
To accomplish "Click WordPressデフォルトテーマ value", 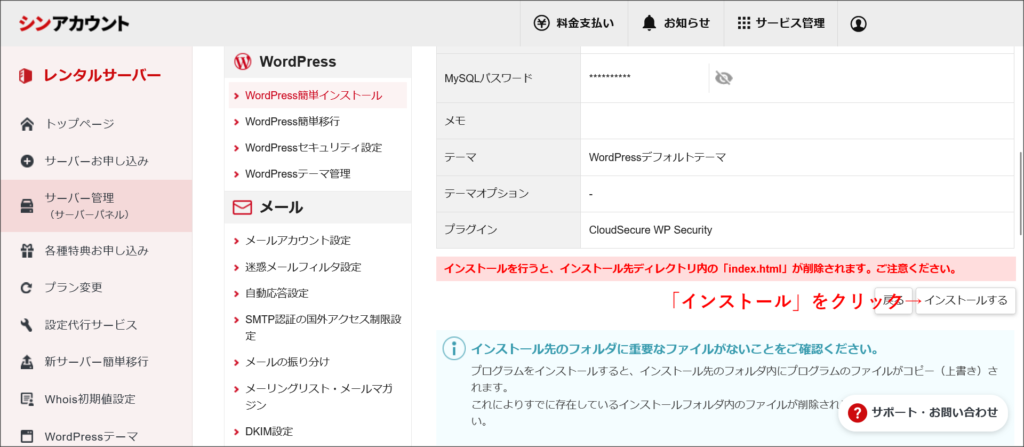I will [657, 157].
